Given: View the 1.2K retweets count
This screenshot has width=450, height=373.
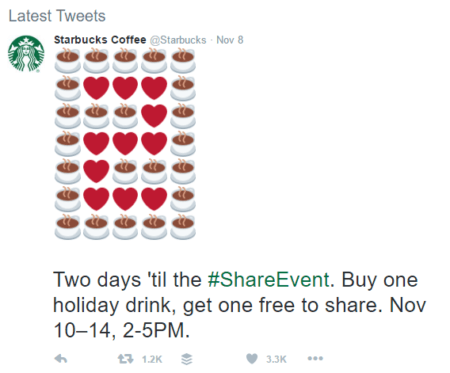Looking at the screenshot, I should pos(152,359).
